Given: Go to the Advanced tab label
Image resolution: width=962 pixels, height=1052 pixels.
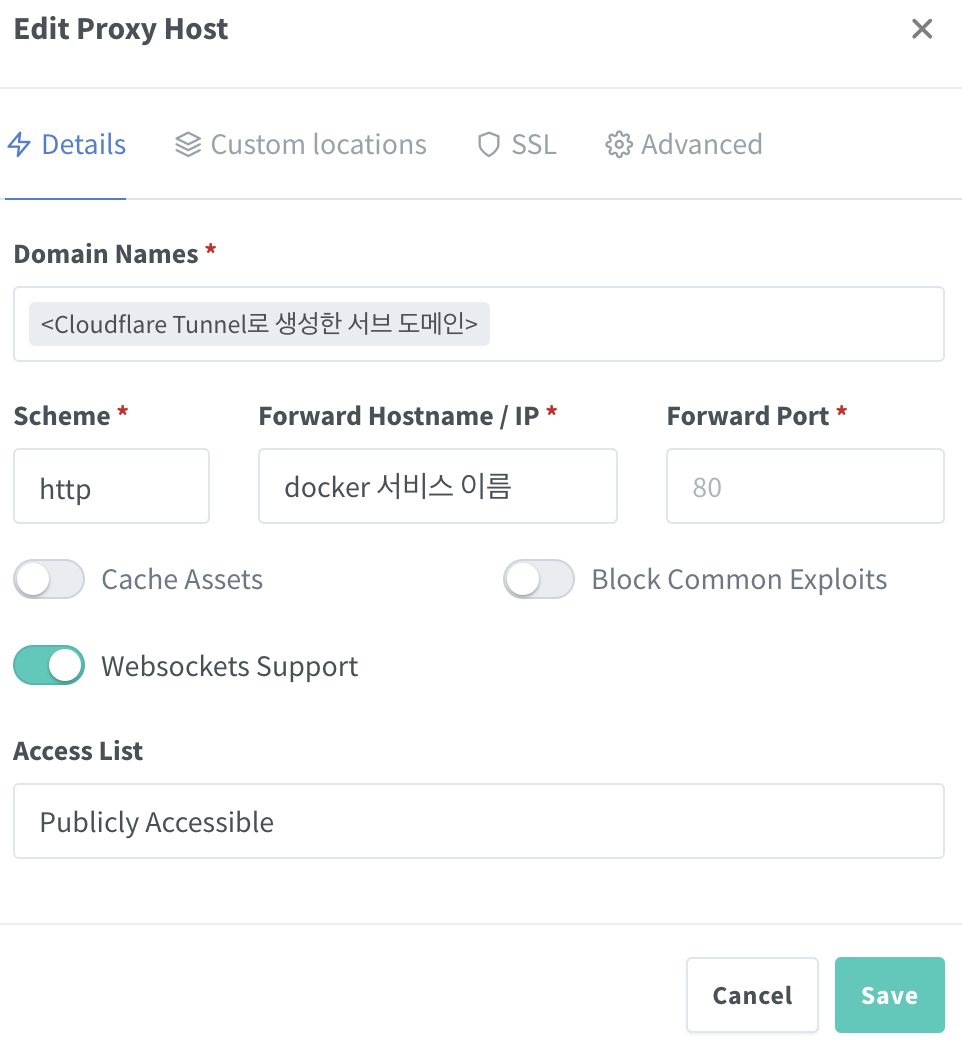Looking at the screenshot, I should click(701, 145).
